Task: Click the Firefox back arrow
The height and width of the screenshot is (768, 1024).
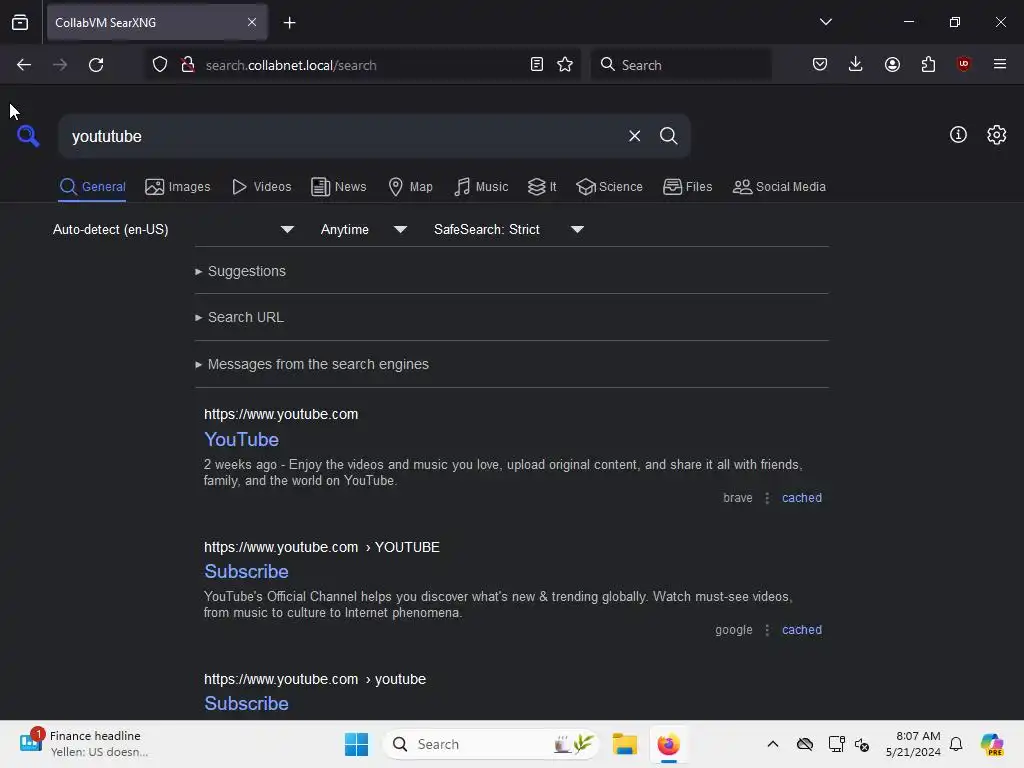Action: (24, 65)
